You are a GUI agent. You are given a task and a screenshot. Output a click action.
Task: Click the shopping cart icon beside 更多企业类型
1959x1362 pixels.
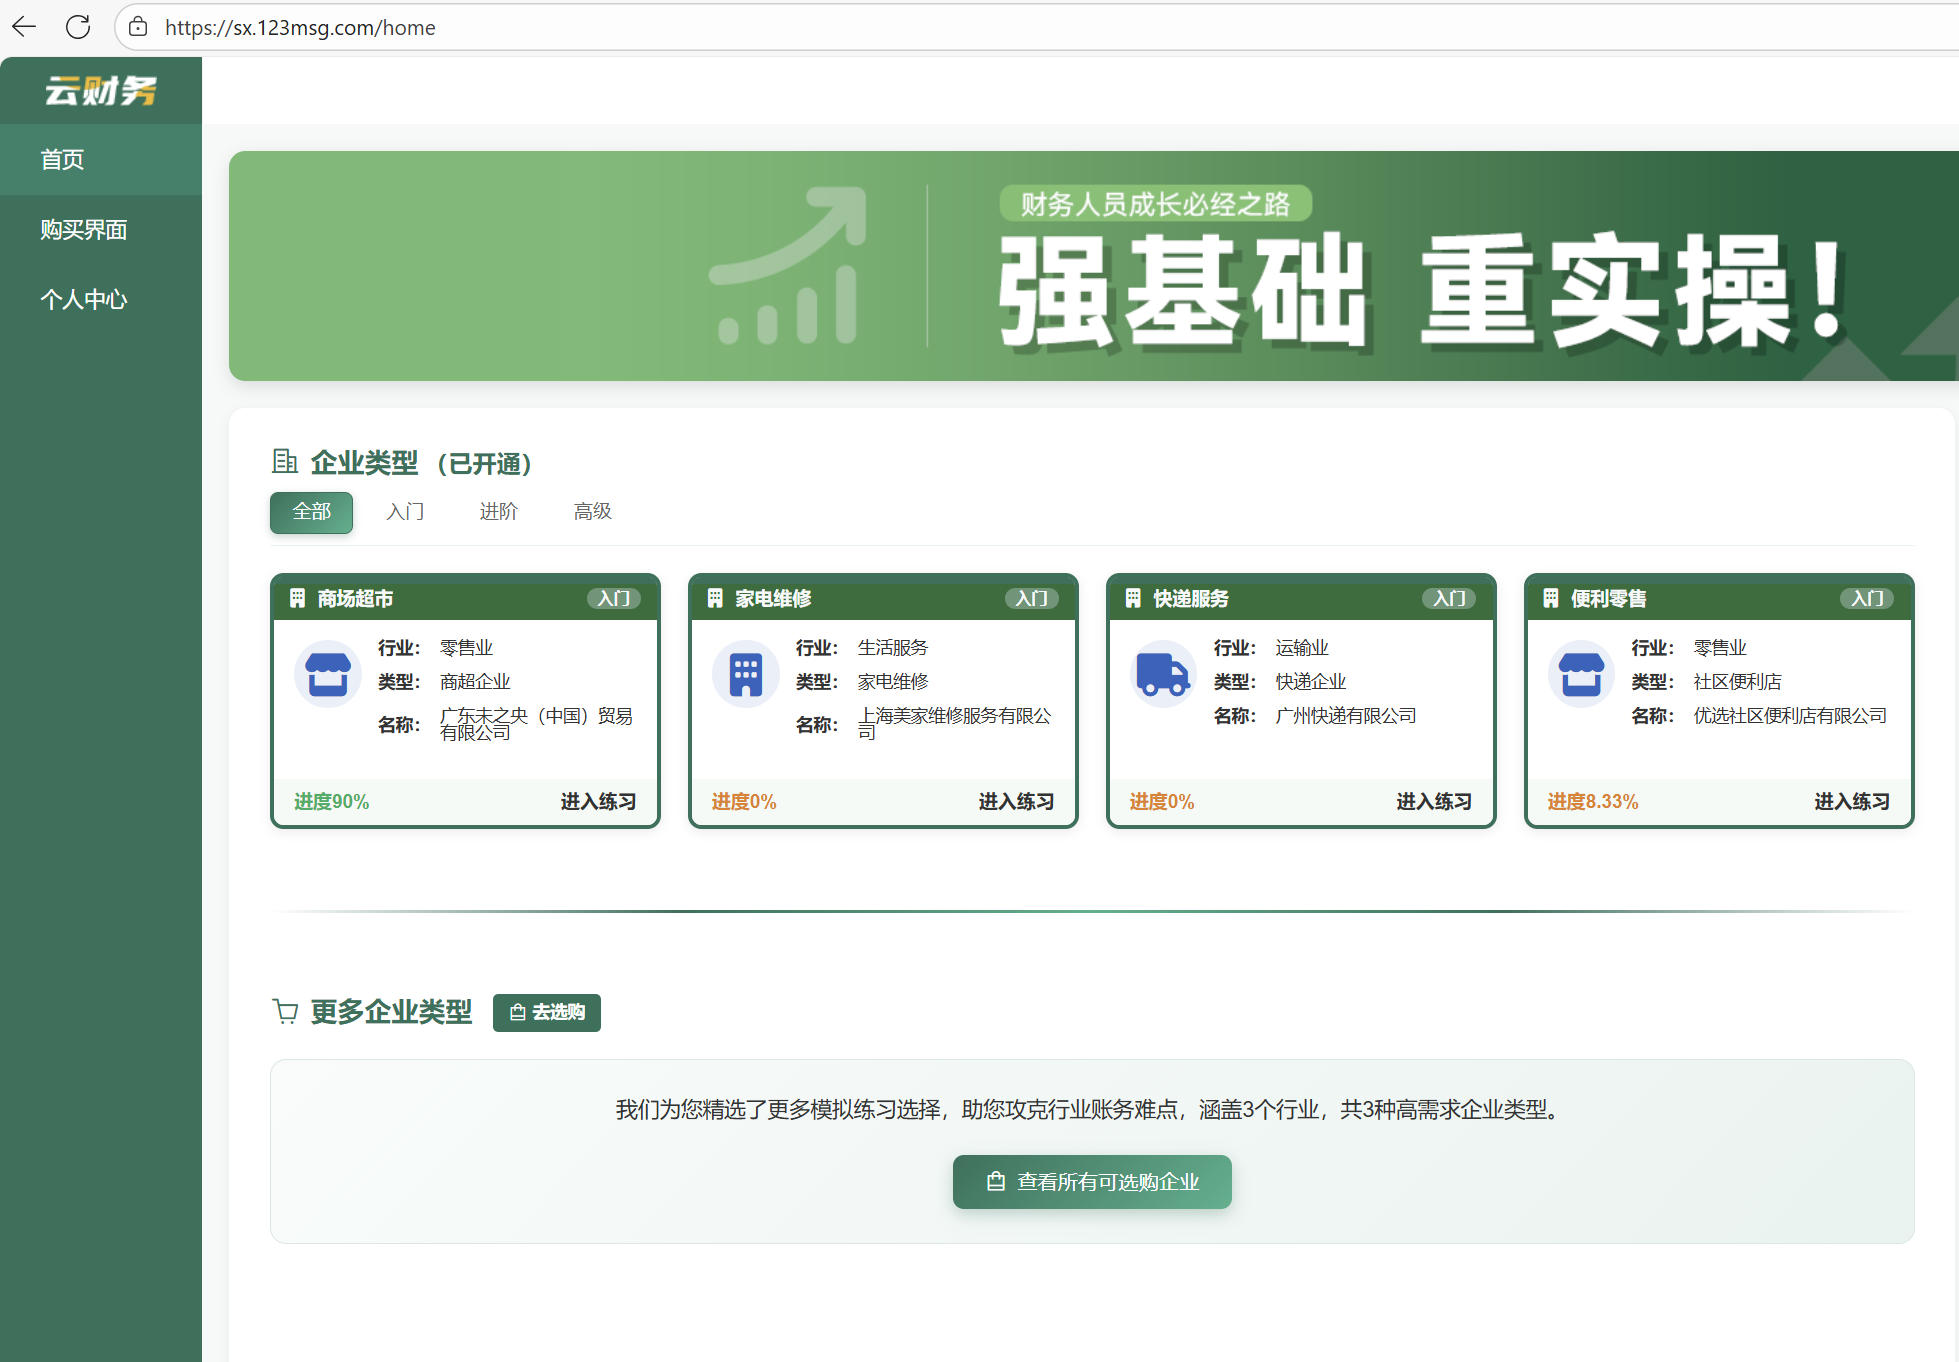click(x=286, y=1011)
